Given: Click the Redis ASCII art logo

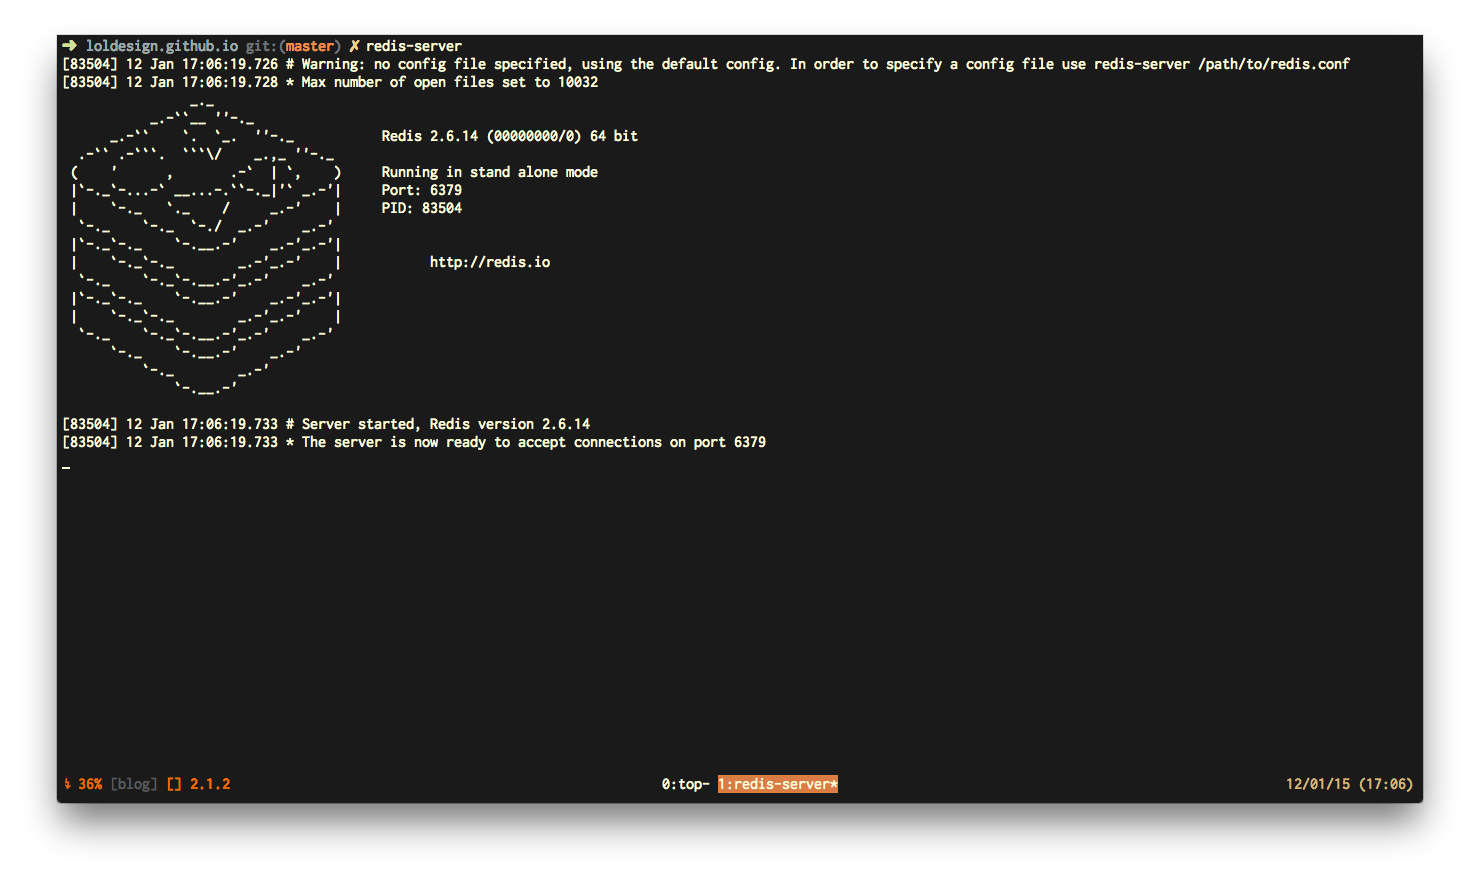Looking at the screenshot, I should pyautogui.click(x=207, y=247).
